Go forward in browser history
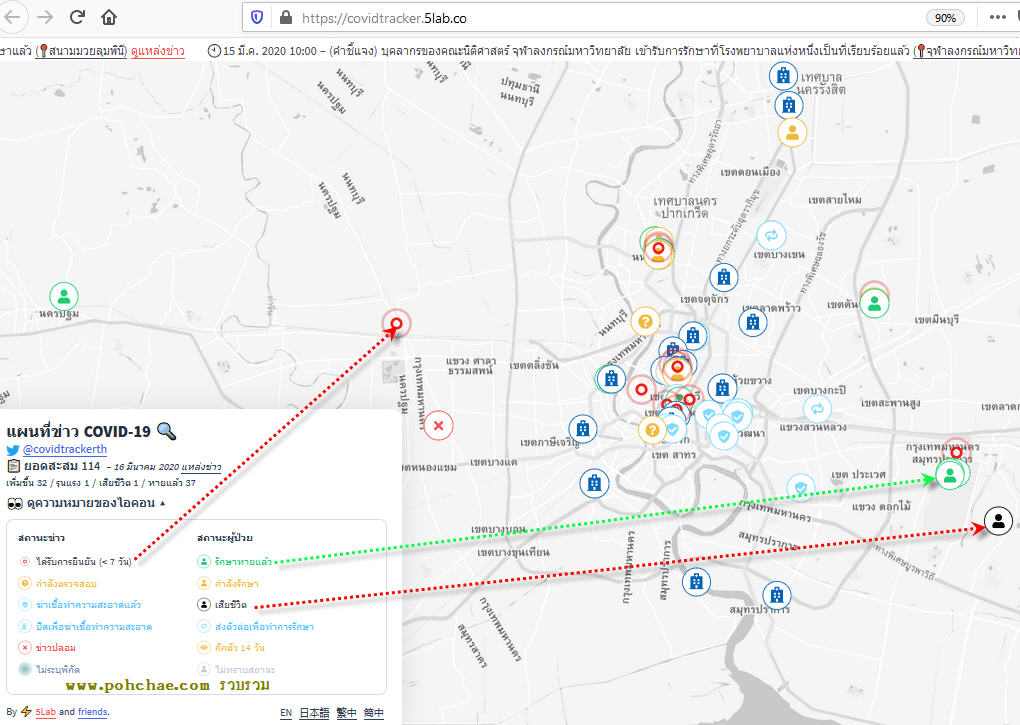This screenshot has height=725, width=1020. coord(45,18)
